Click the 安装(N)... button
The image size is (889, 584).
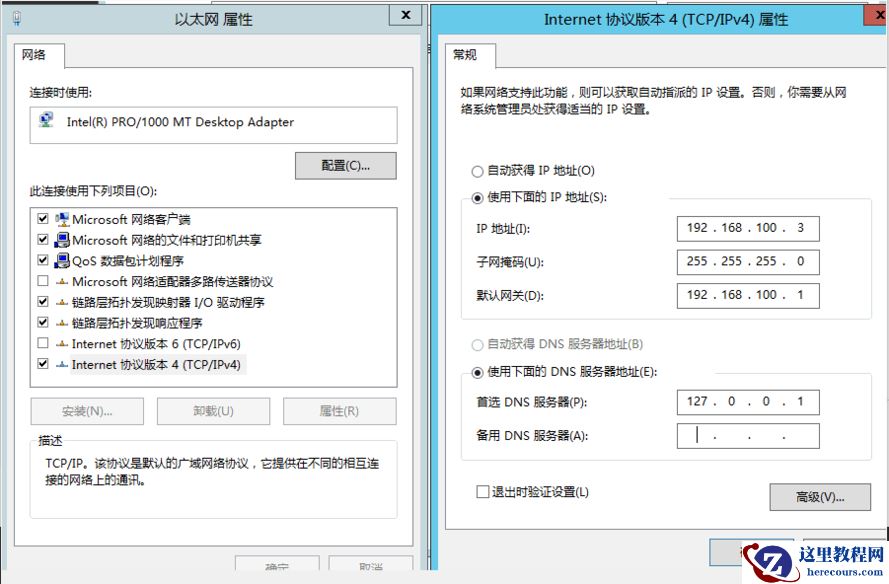coord(87,411)
